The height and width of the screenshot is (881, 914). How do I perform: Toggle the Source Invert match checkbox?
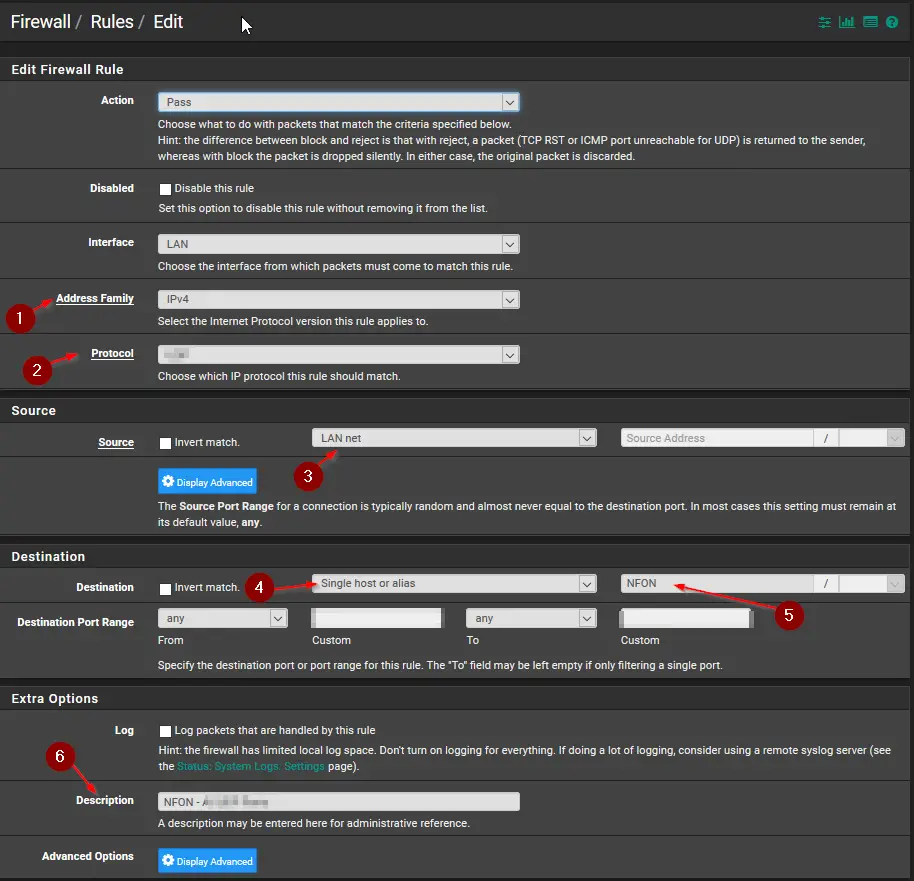(166, 443)
